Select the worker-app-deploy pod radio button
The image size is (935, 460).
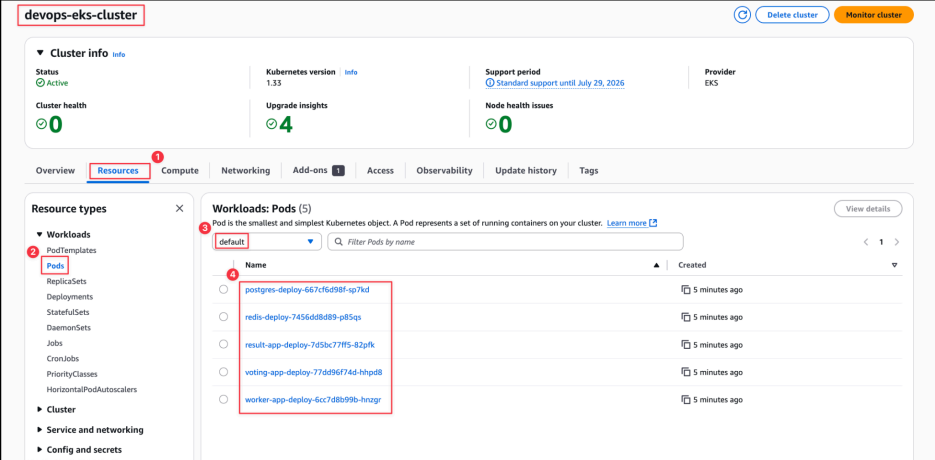(x=224, y=399)
